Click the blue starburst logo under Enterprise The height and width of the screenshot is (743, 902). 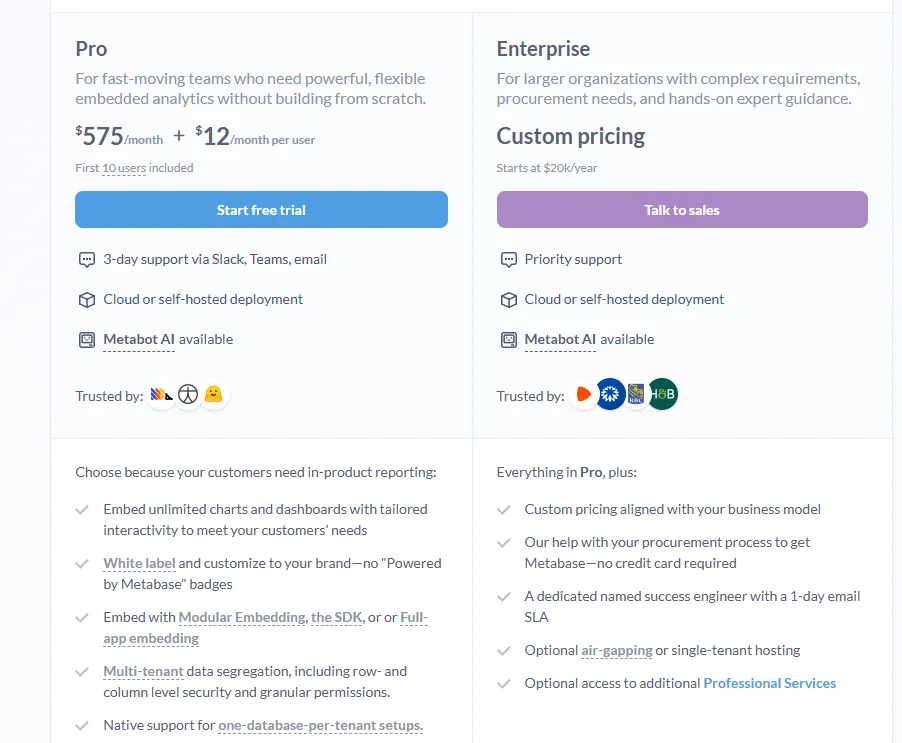(610, 395)
